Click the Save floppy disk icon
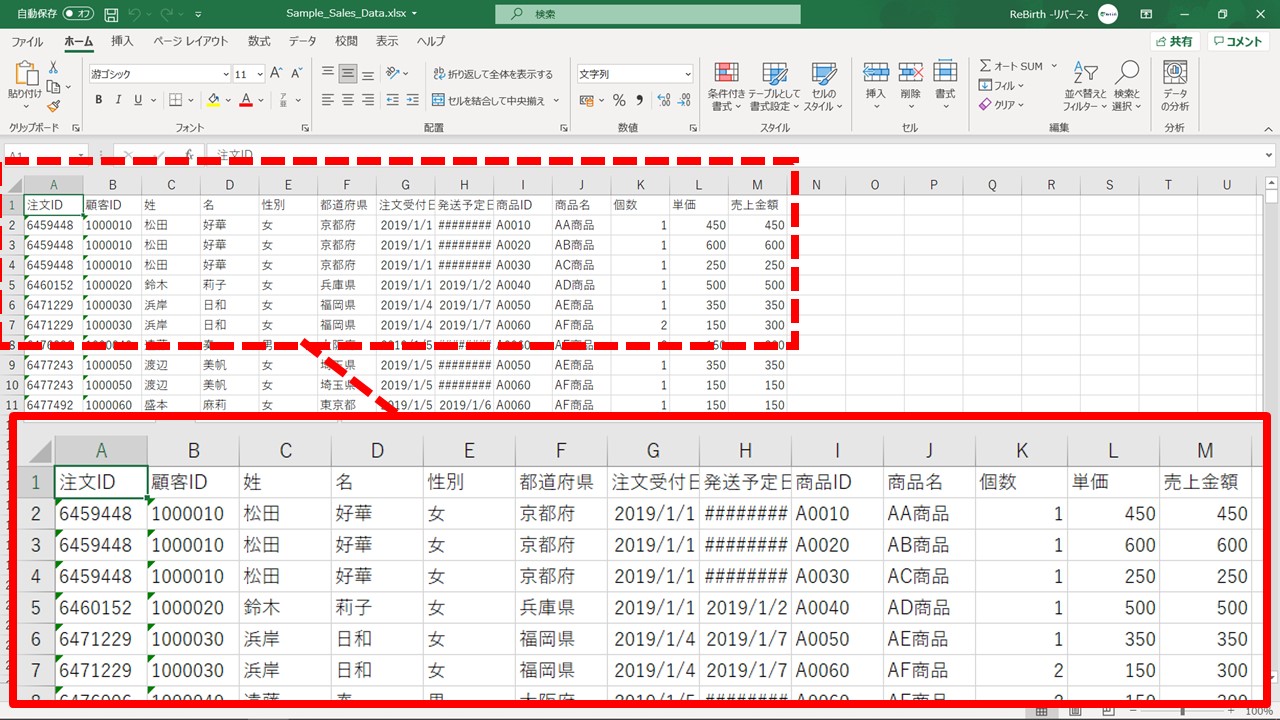Screen dimensions: 1280x720 coord(110,14)
